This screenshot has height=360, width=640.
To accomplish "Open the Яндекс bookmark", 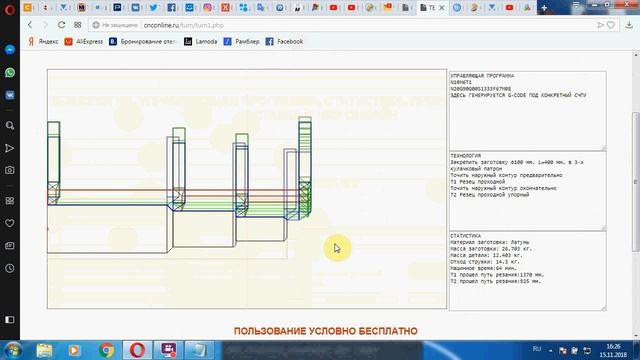I will coord(43,42).
